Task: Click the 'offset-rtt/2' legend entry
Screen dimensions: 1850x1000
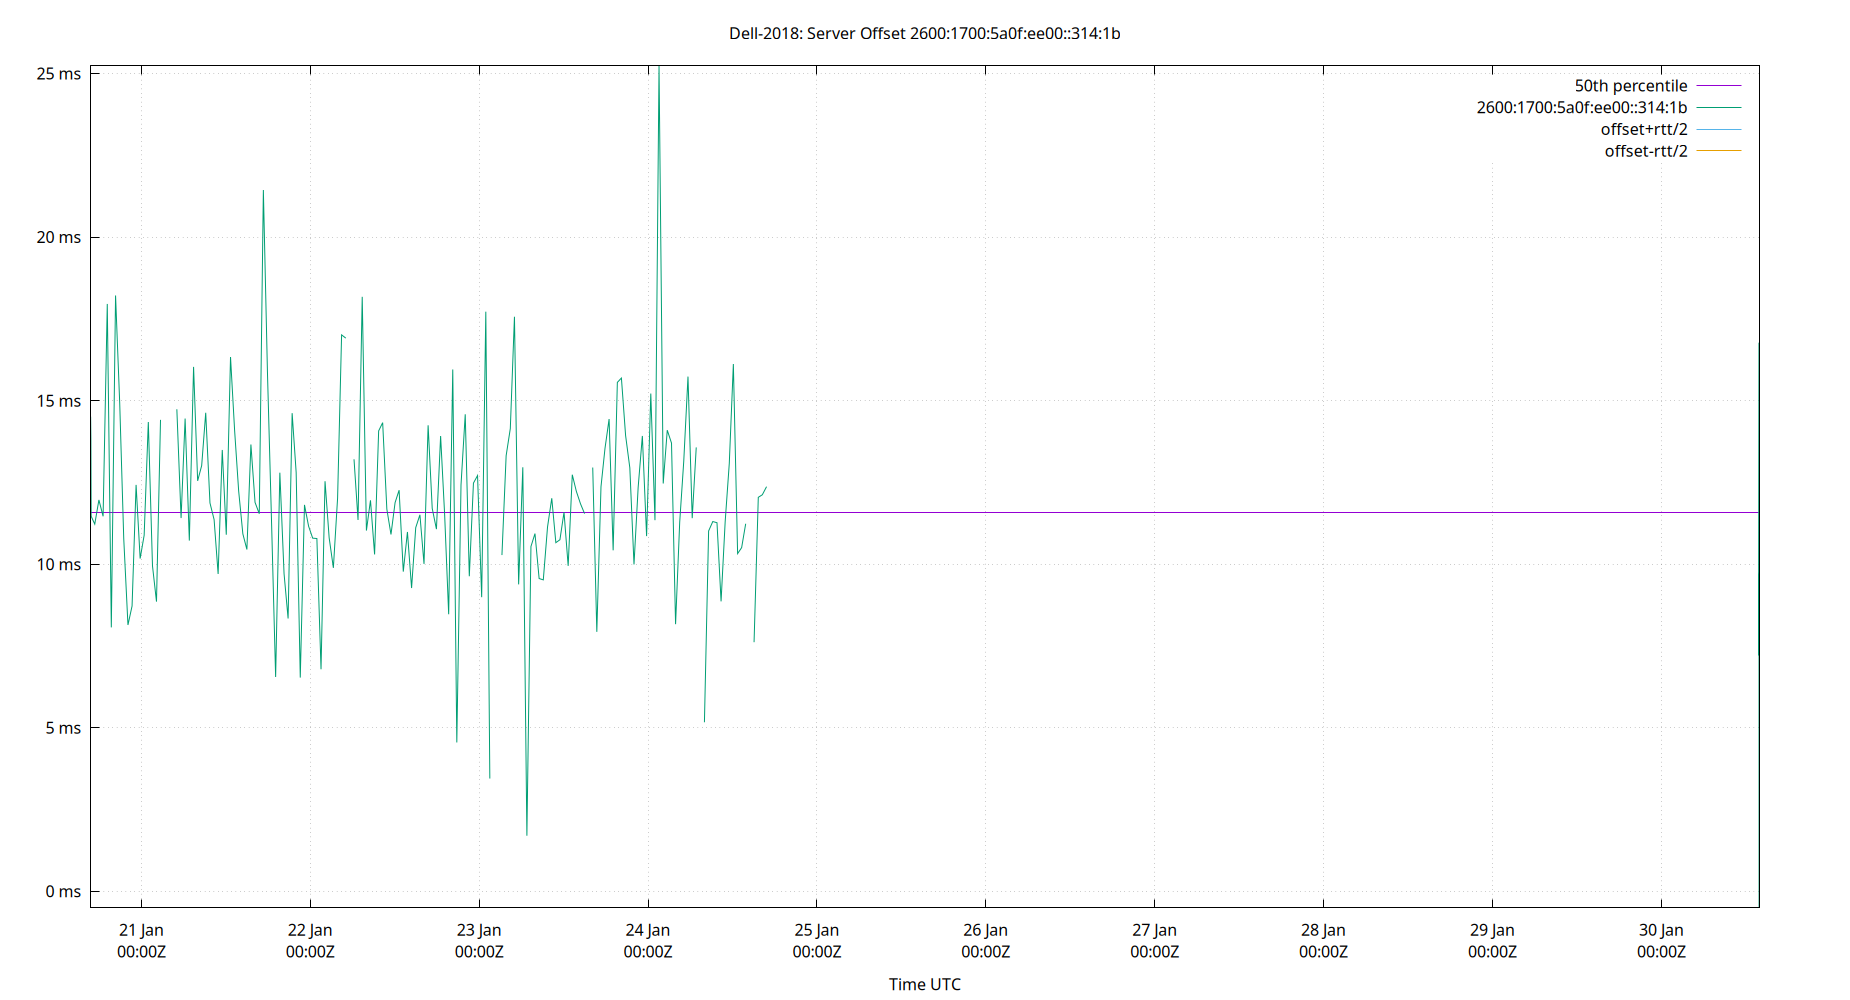Action: click(x=1646, y=150)
